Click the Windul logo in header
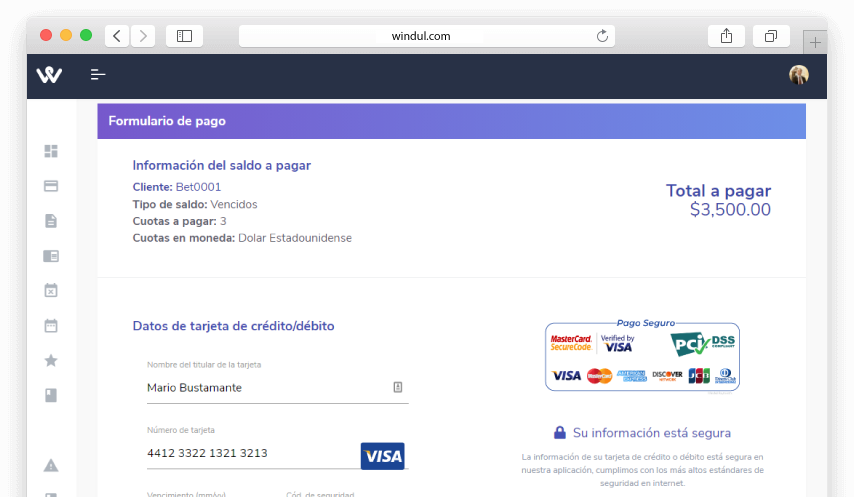The width and height of the screenshot is (854, 497). (x=49, y=75)
